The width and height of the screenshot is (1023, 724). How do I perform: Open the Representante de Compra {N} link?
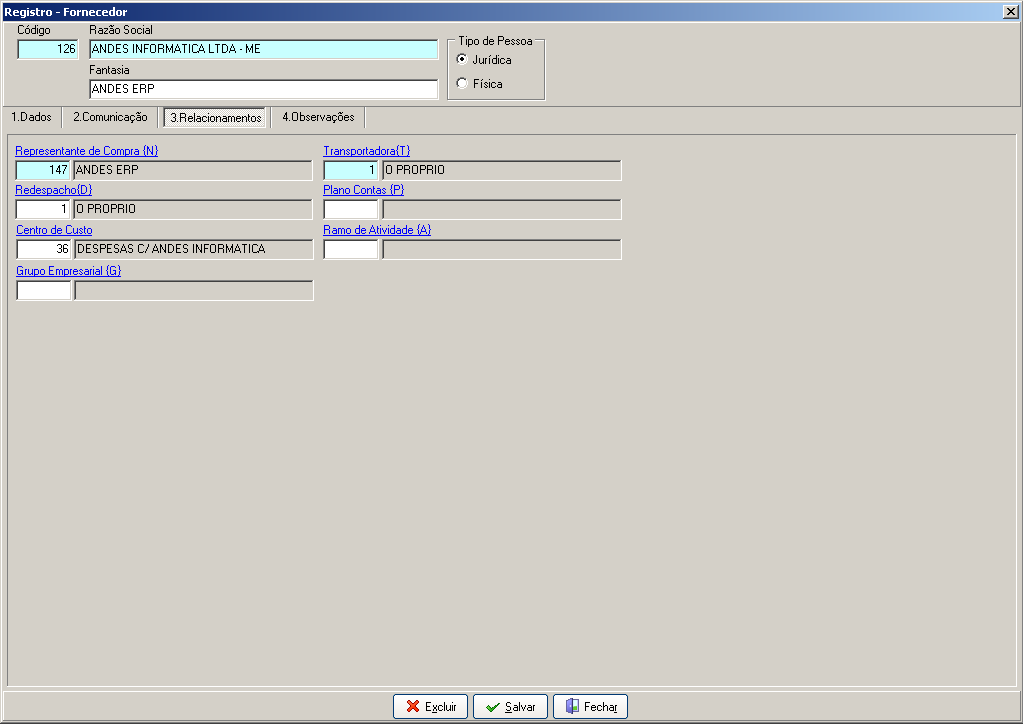(x=87, y=151)
